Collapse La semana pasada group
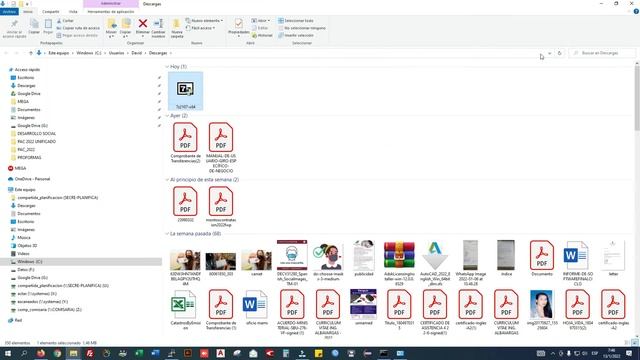This screenshot has width=640, height=360. (x=167, y=234)
